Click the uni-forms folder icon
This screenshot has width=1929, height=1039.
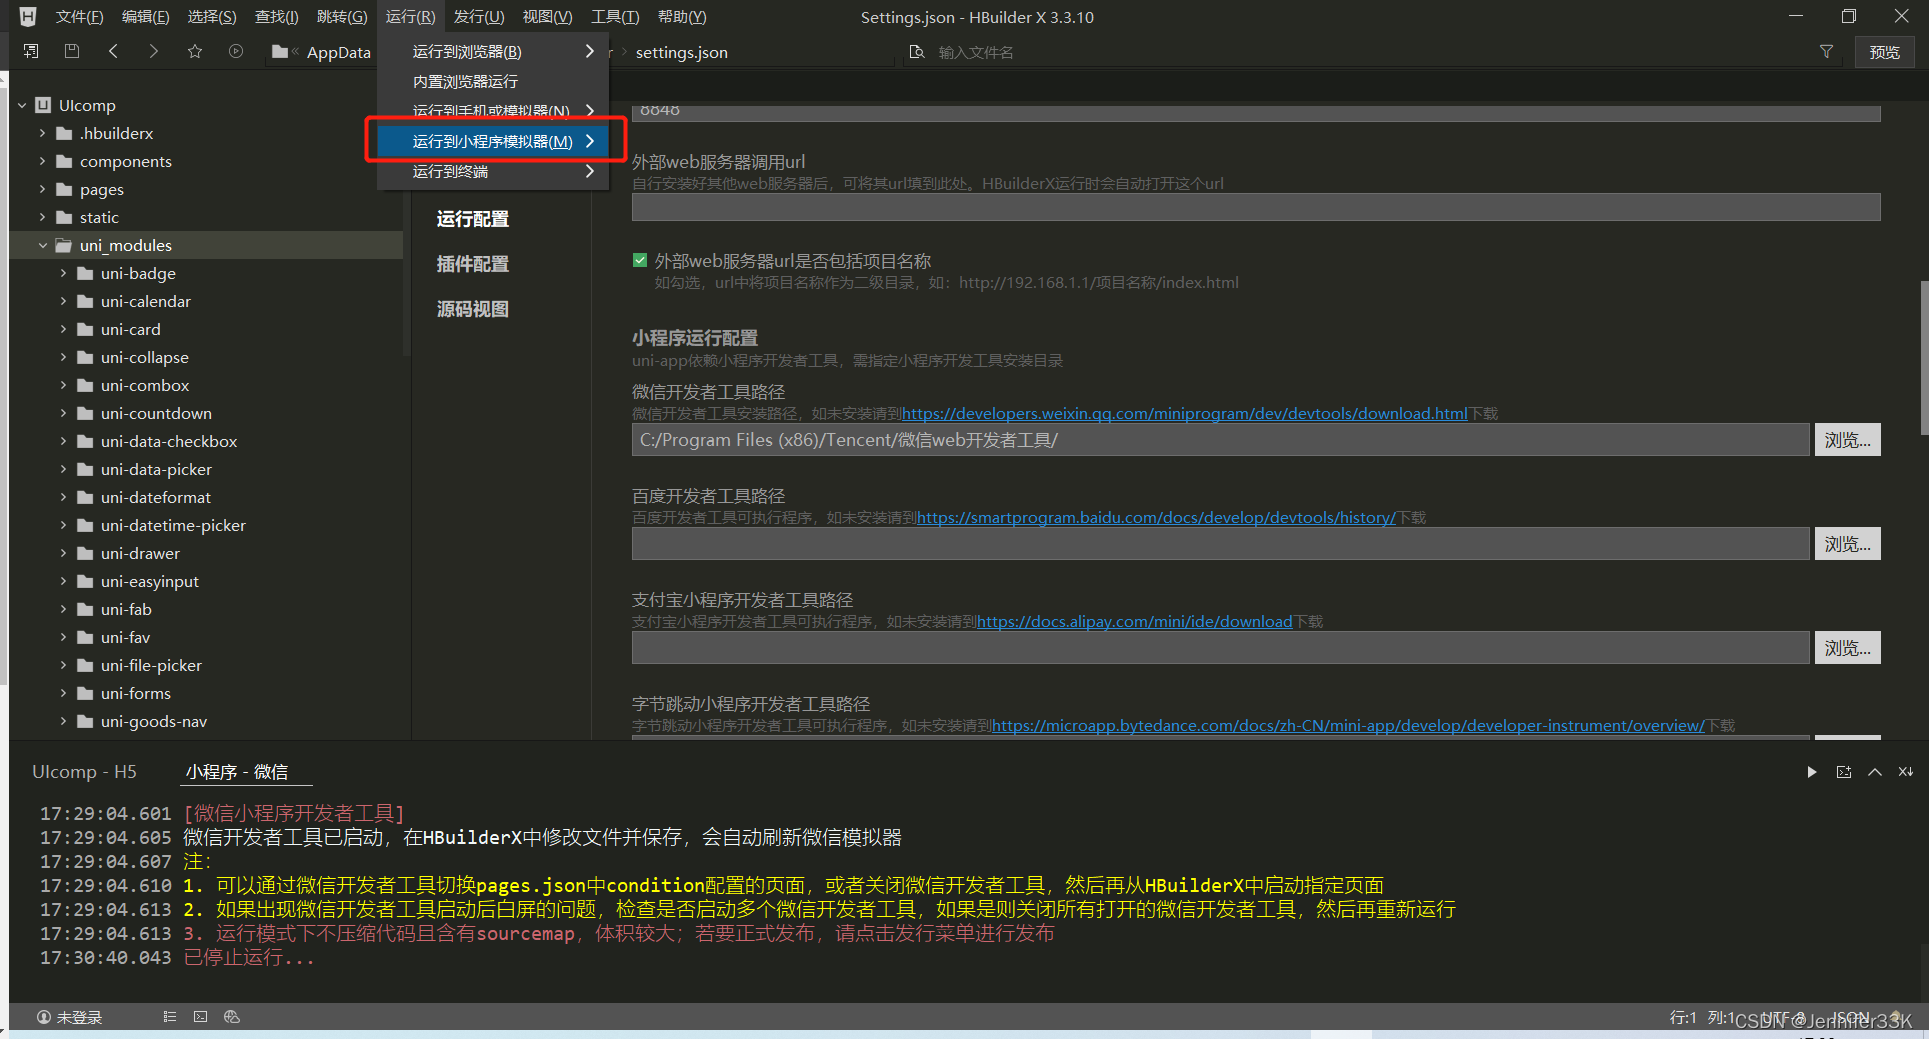point(86,693)
